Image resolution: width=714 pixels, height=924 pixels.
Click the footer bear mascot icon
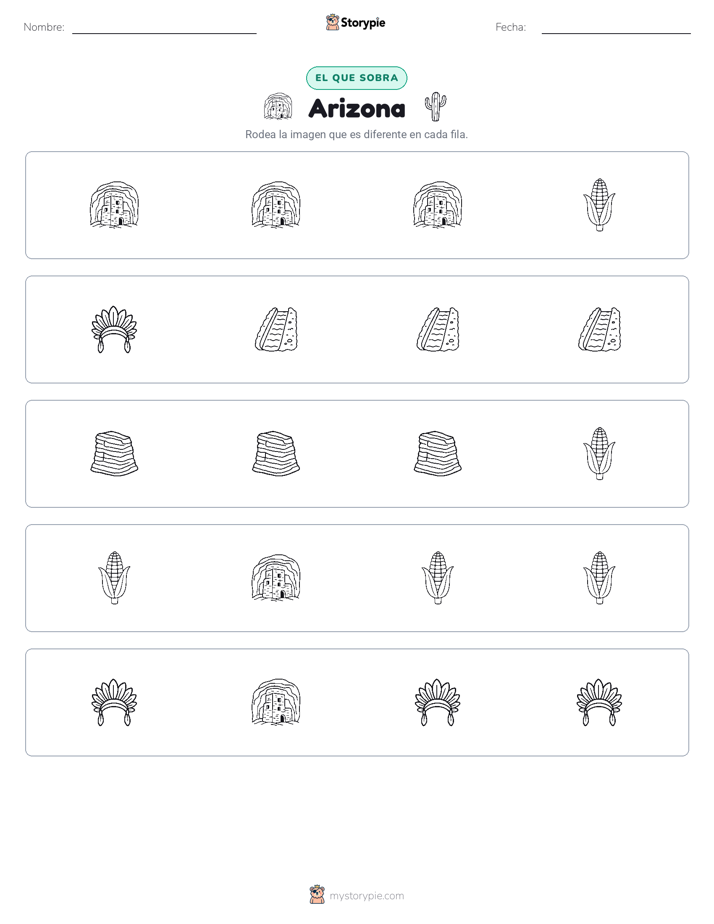pyautogui.click(x=318, y=895)
